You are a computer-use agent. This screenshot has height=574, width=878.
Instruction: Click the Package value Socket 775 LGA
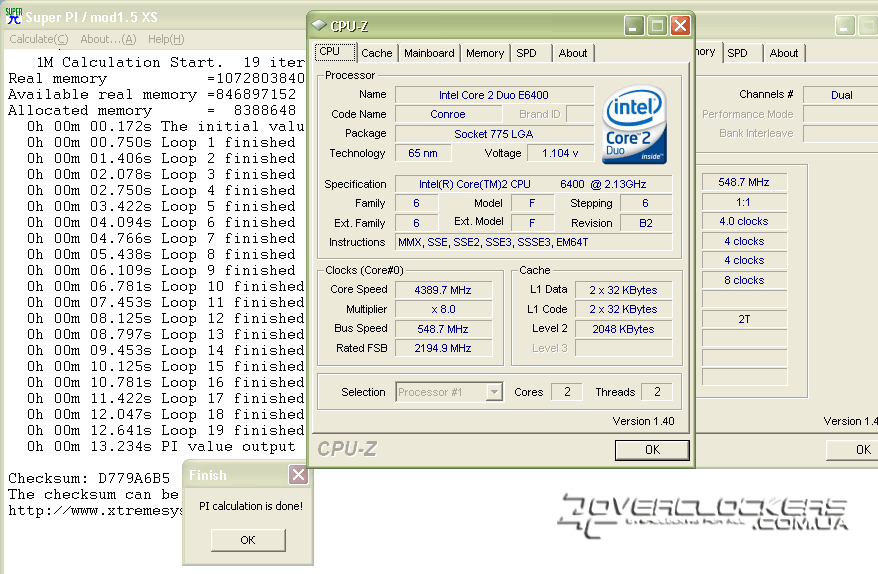tap(494, 134)
